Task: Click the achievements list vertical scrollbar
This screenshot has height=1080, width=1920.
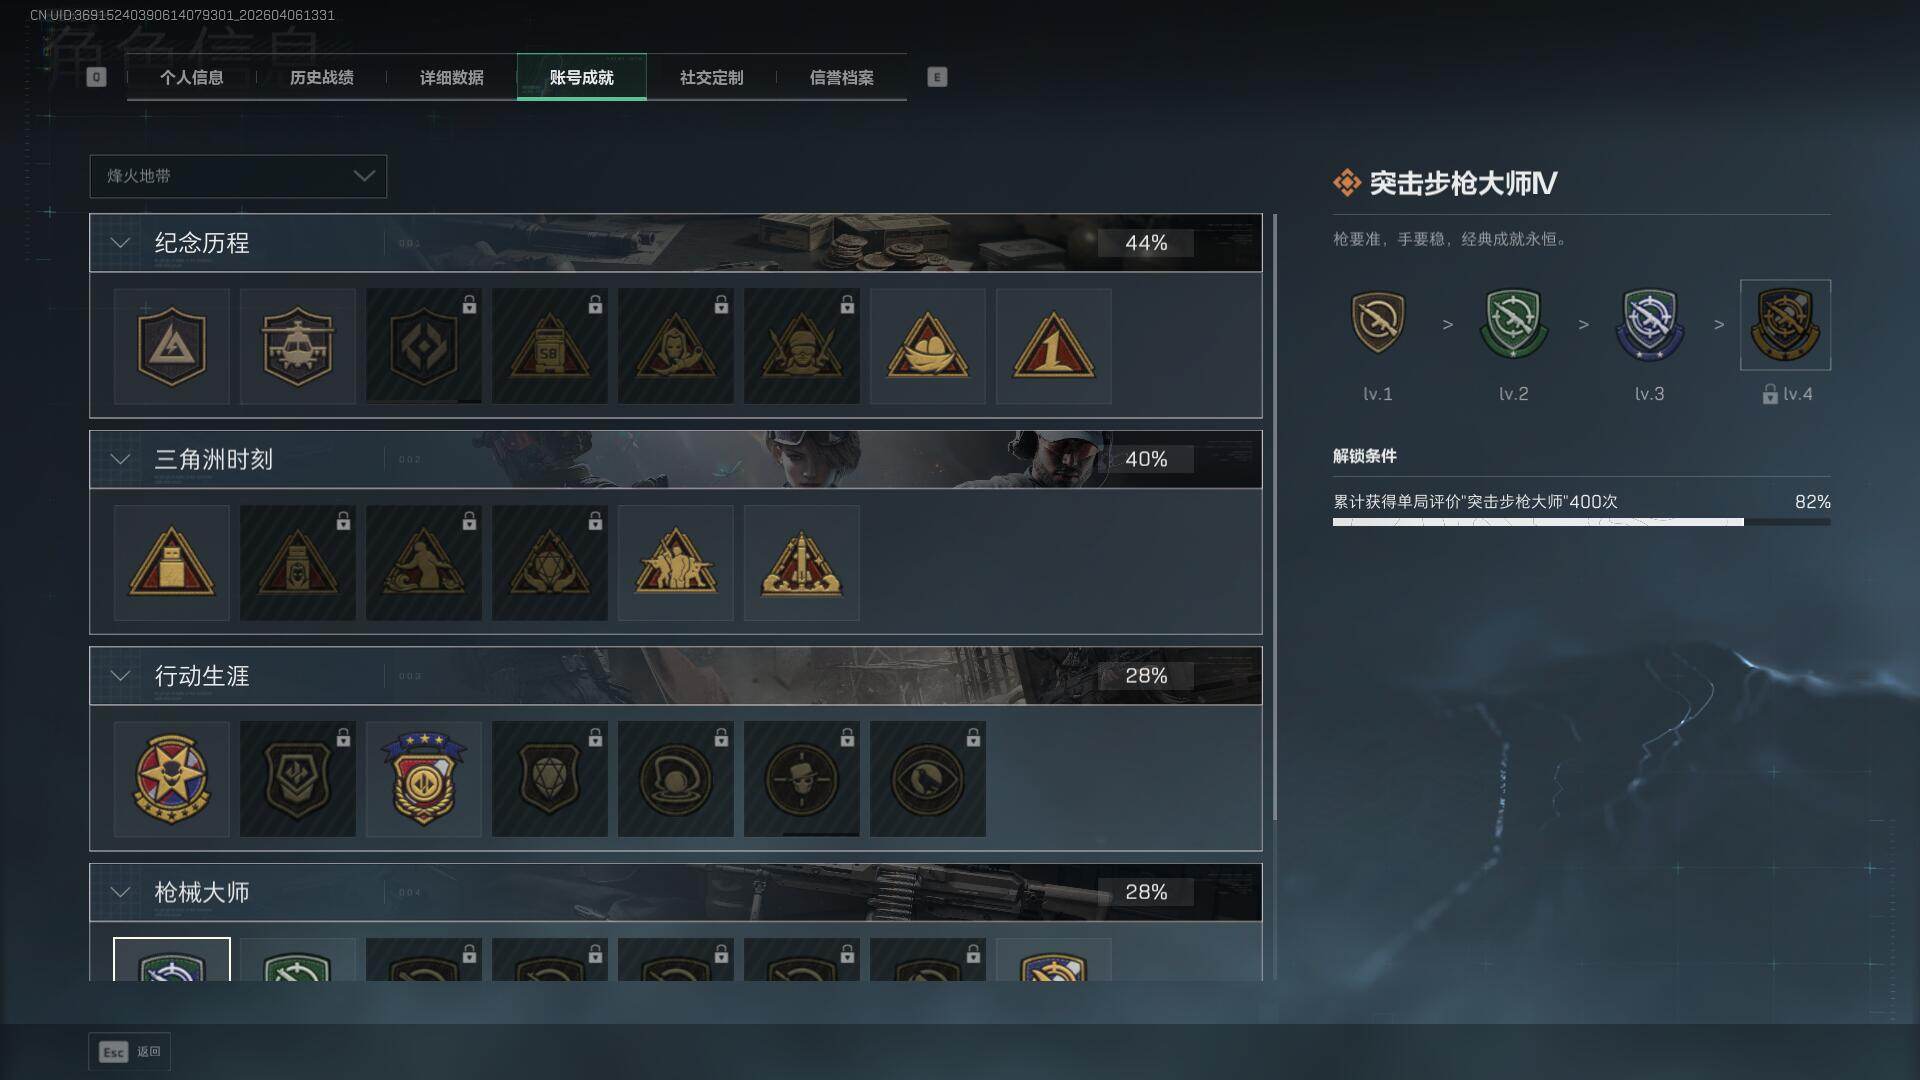Action: click(1274, 517)
